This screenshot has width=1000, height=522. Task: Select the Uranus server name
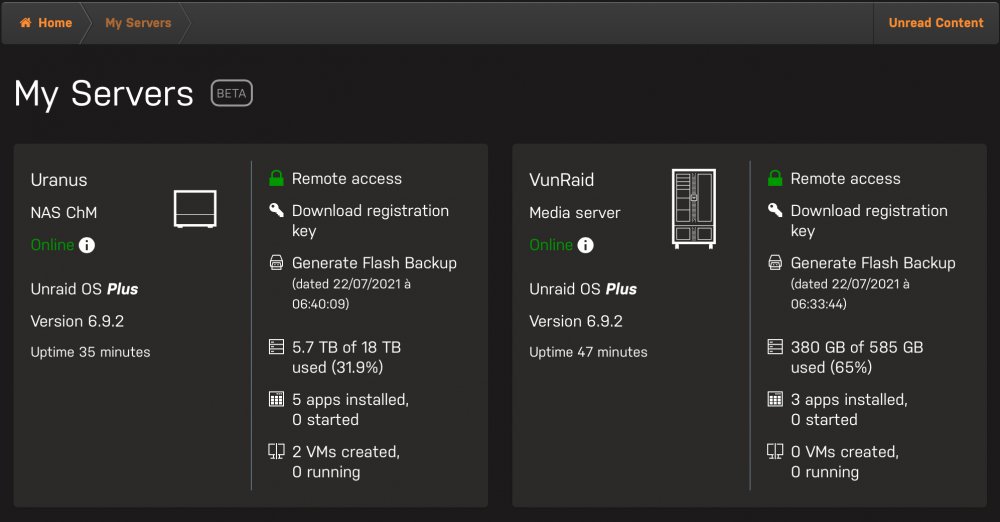(59, 180)
